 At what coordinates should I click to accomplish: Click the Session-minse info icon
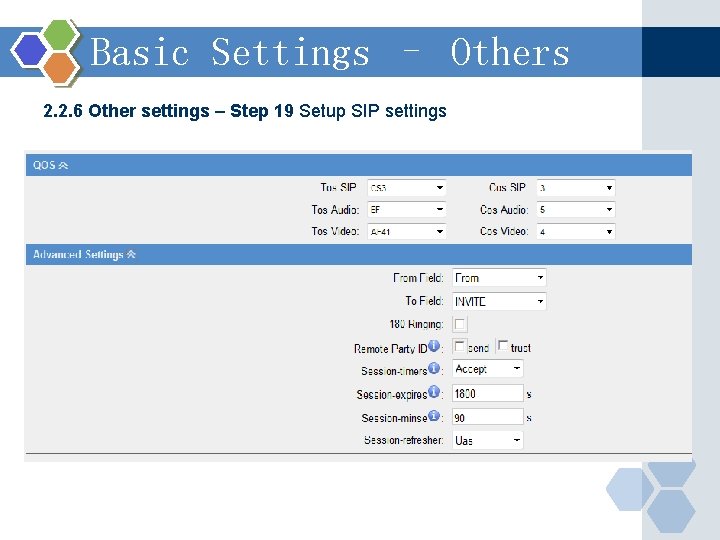pos(434,416)
